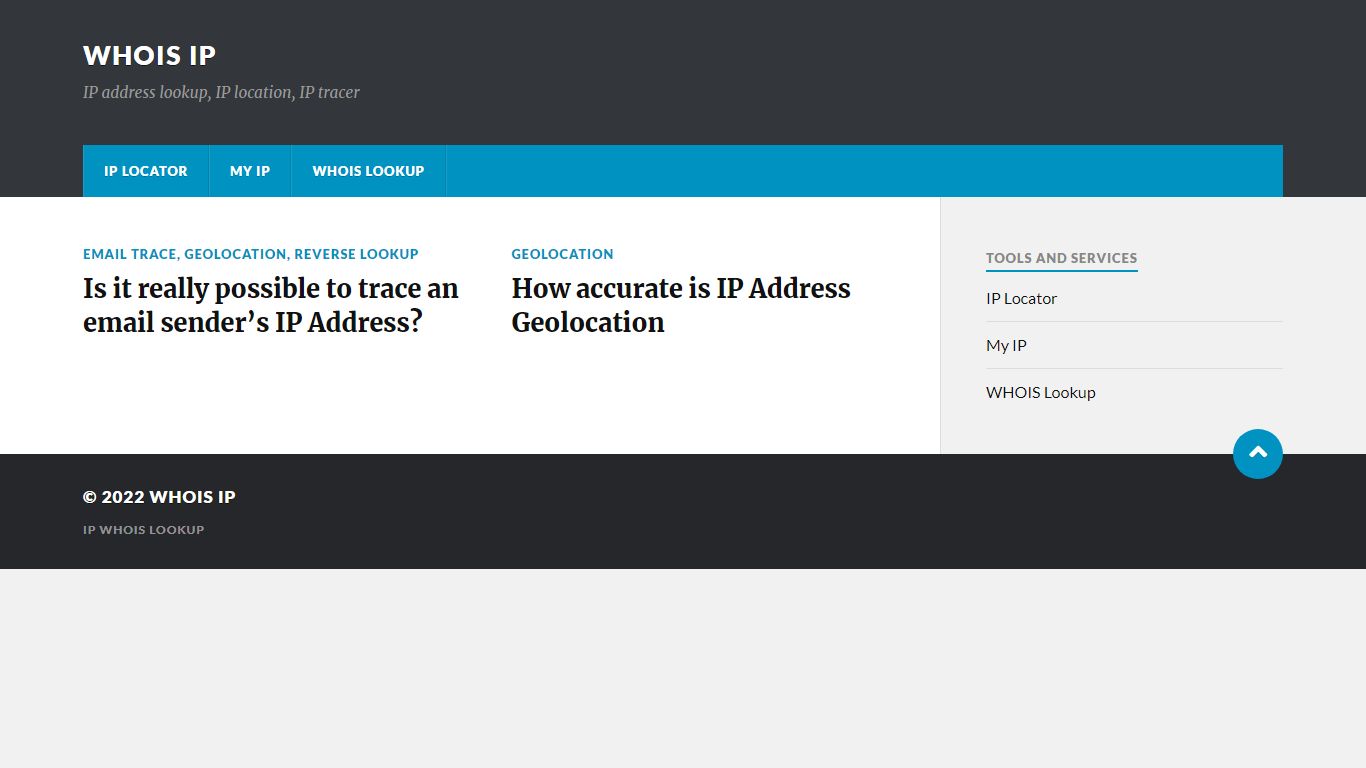This screenshot has height=768, width=1366.
Task: Open GEOLOCATION category above the email article
Action: (235, 254)
